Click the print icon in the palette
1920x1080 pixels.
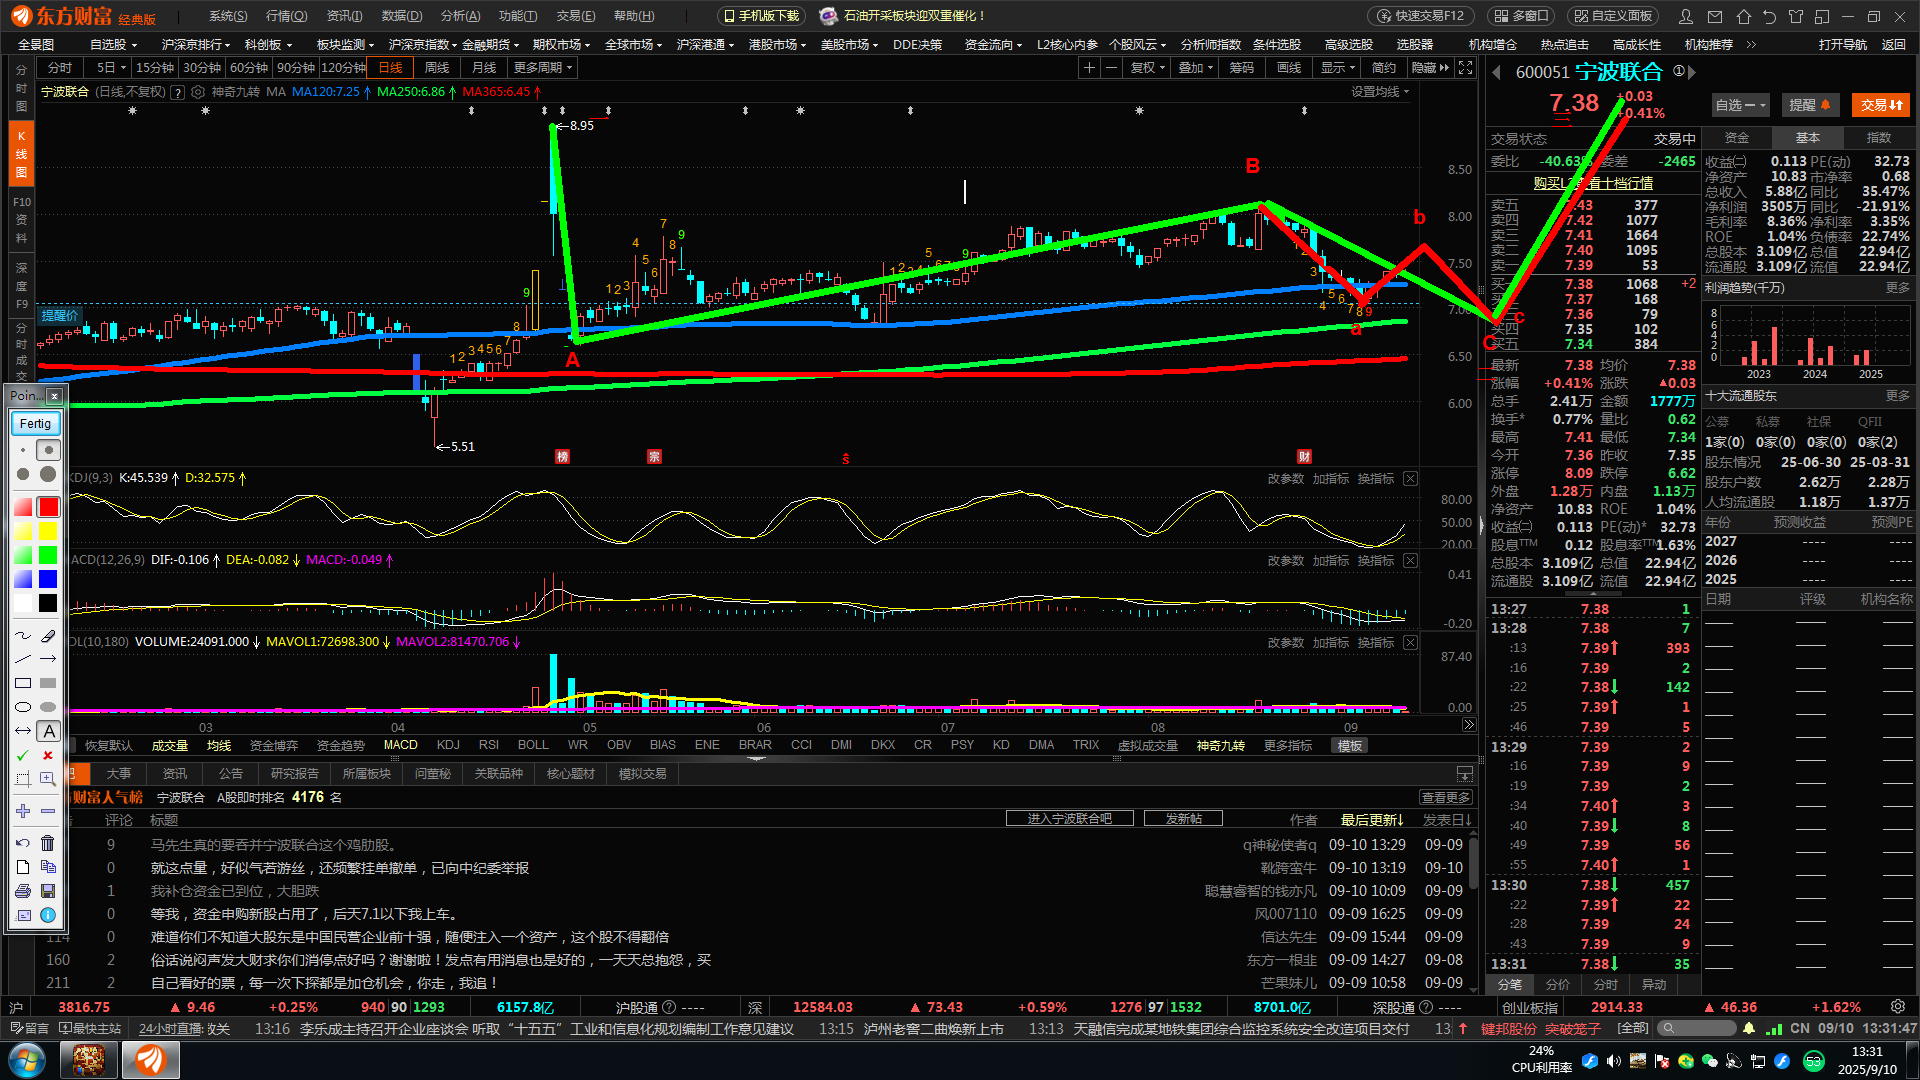[23, 891]
